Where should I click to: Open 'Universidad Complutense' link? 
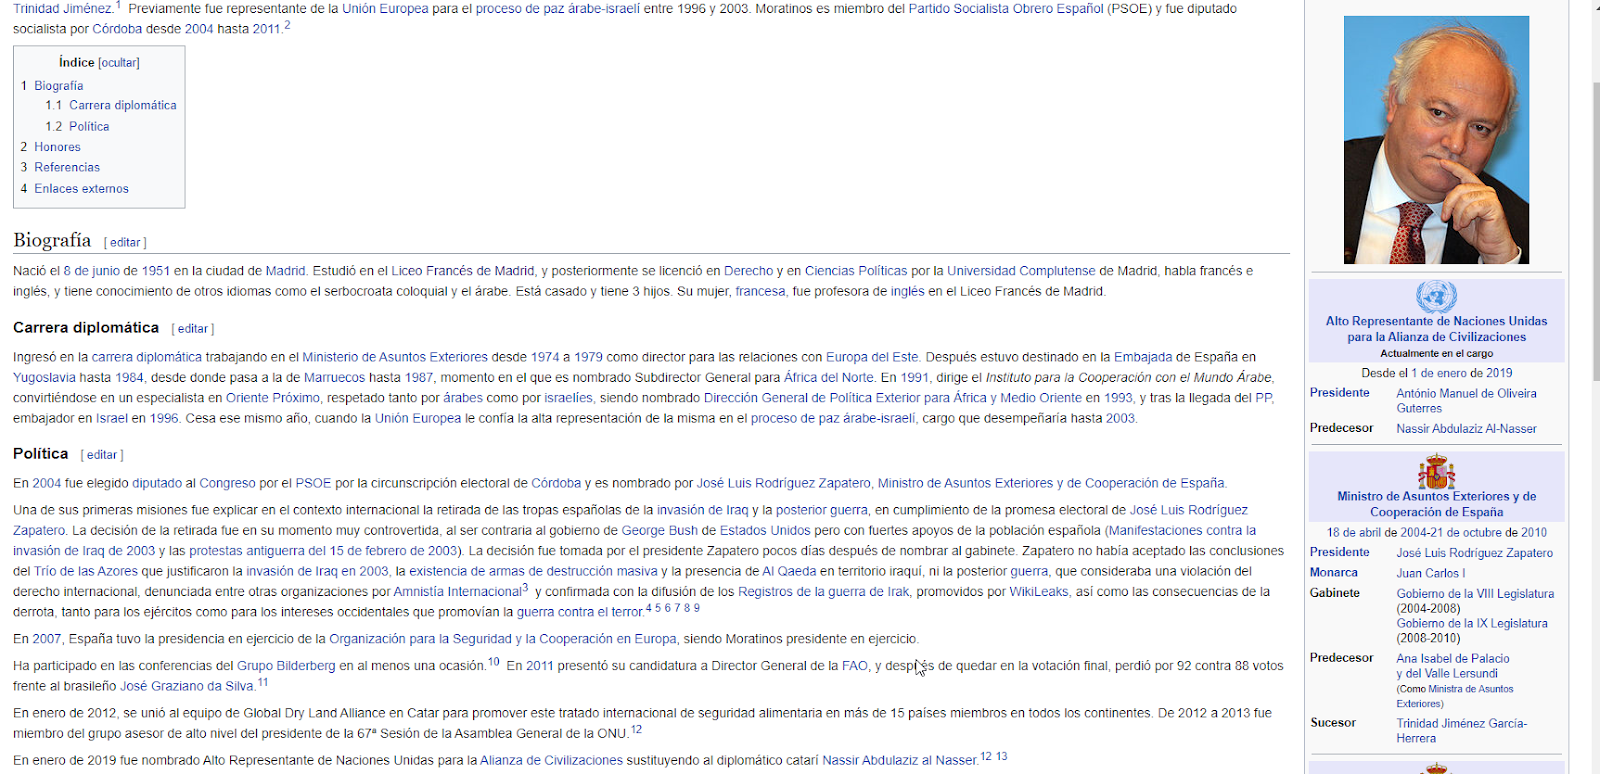click(x=1021, y=271)
